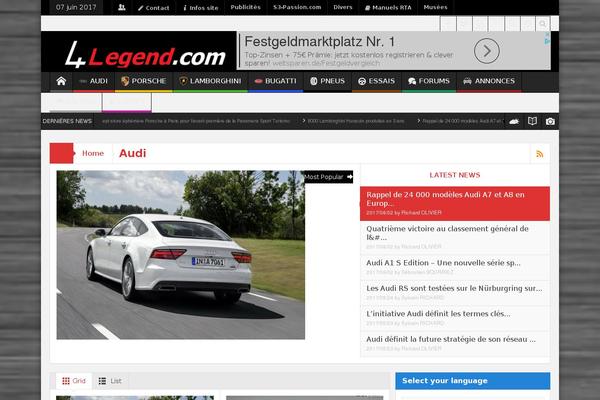600x400 pixels.
Task: Open Les Audi RS Nürburgring article
Action: tap(455, 292)
